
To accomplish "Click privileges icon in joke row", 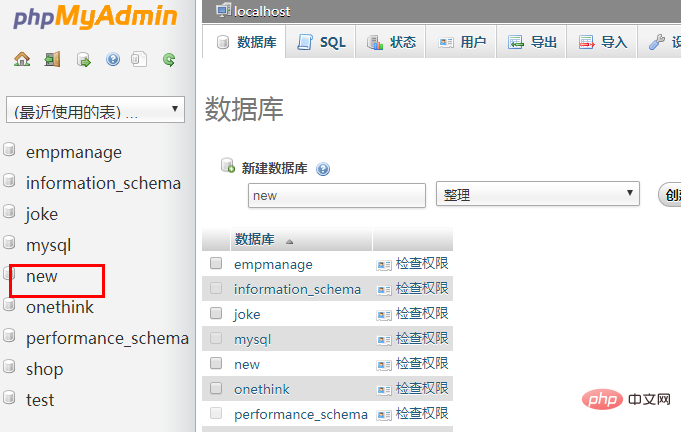I will pyautogui.click(x=384, y=314).
